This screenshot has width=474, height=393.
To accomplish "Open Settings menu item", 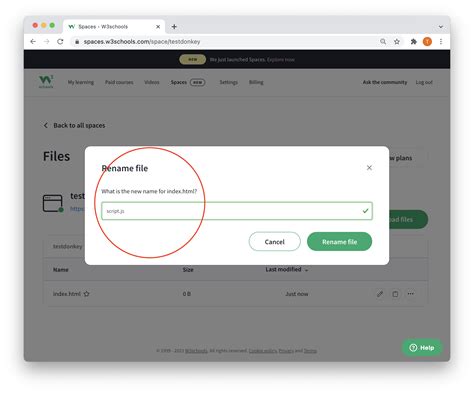I will [x=229, y=82].
